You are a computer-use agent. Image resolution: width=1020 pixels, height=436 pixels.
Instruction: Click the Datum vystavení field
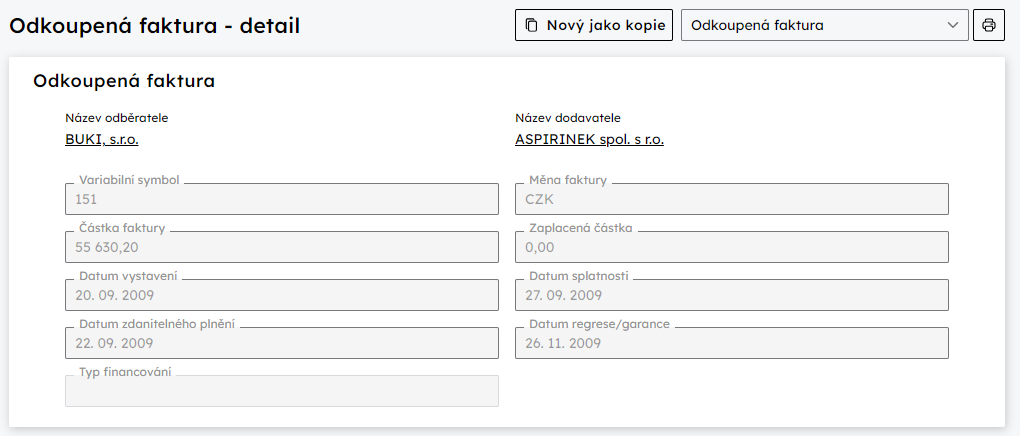282,295
